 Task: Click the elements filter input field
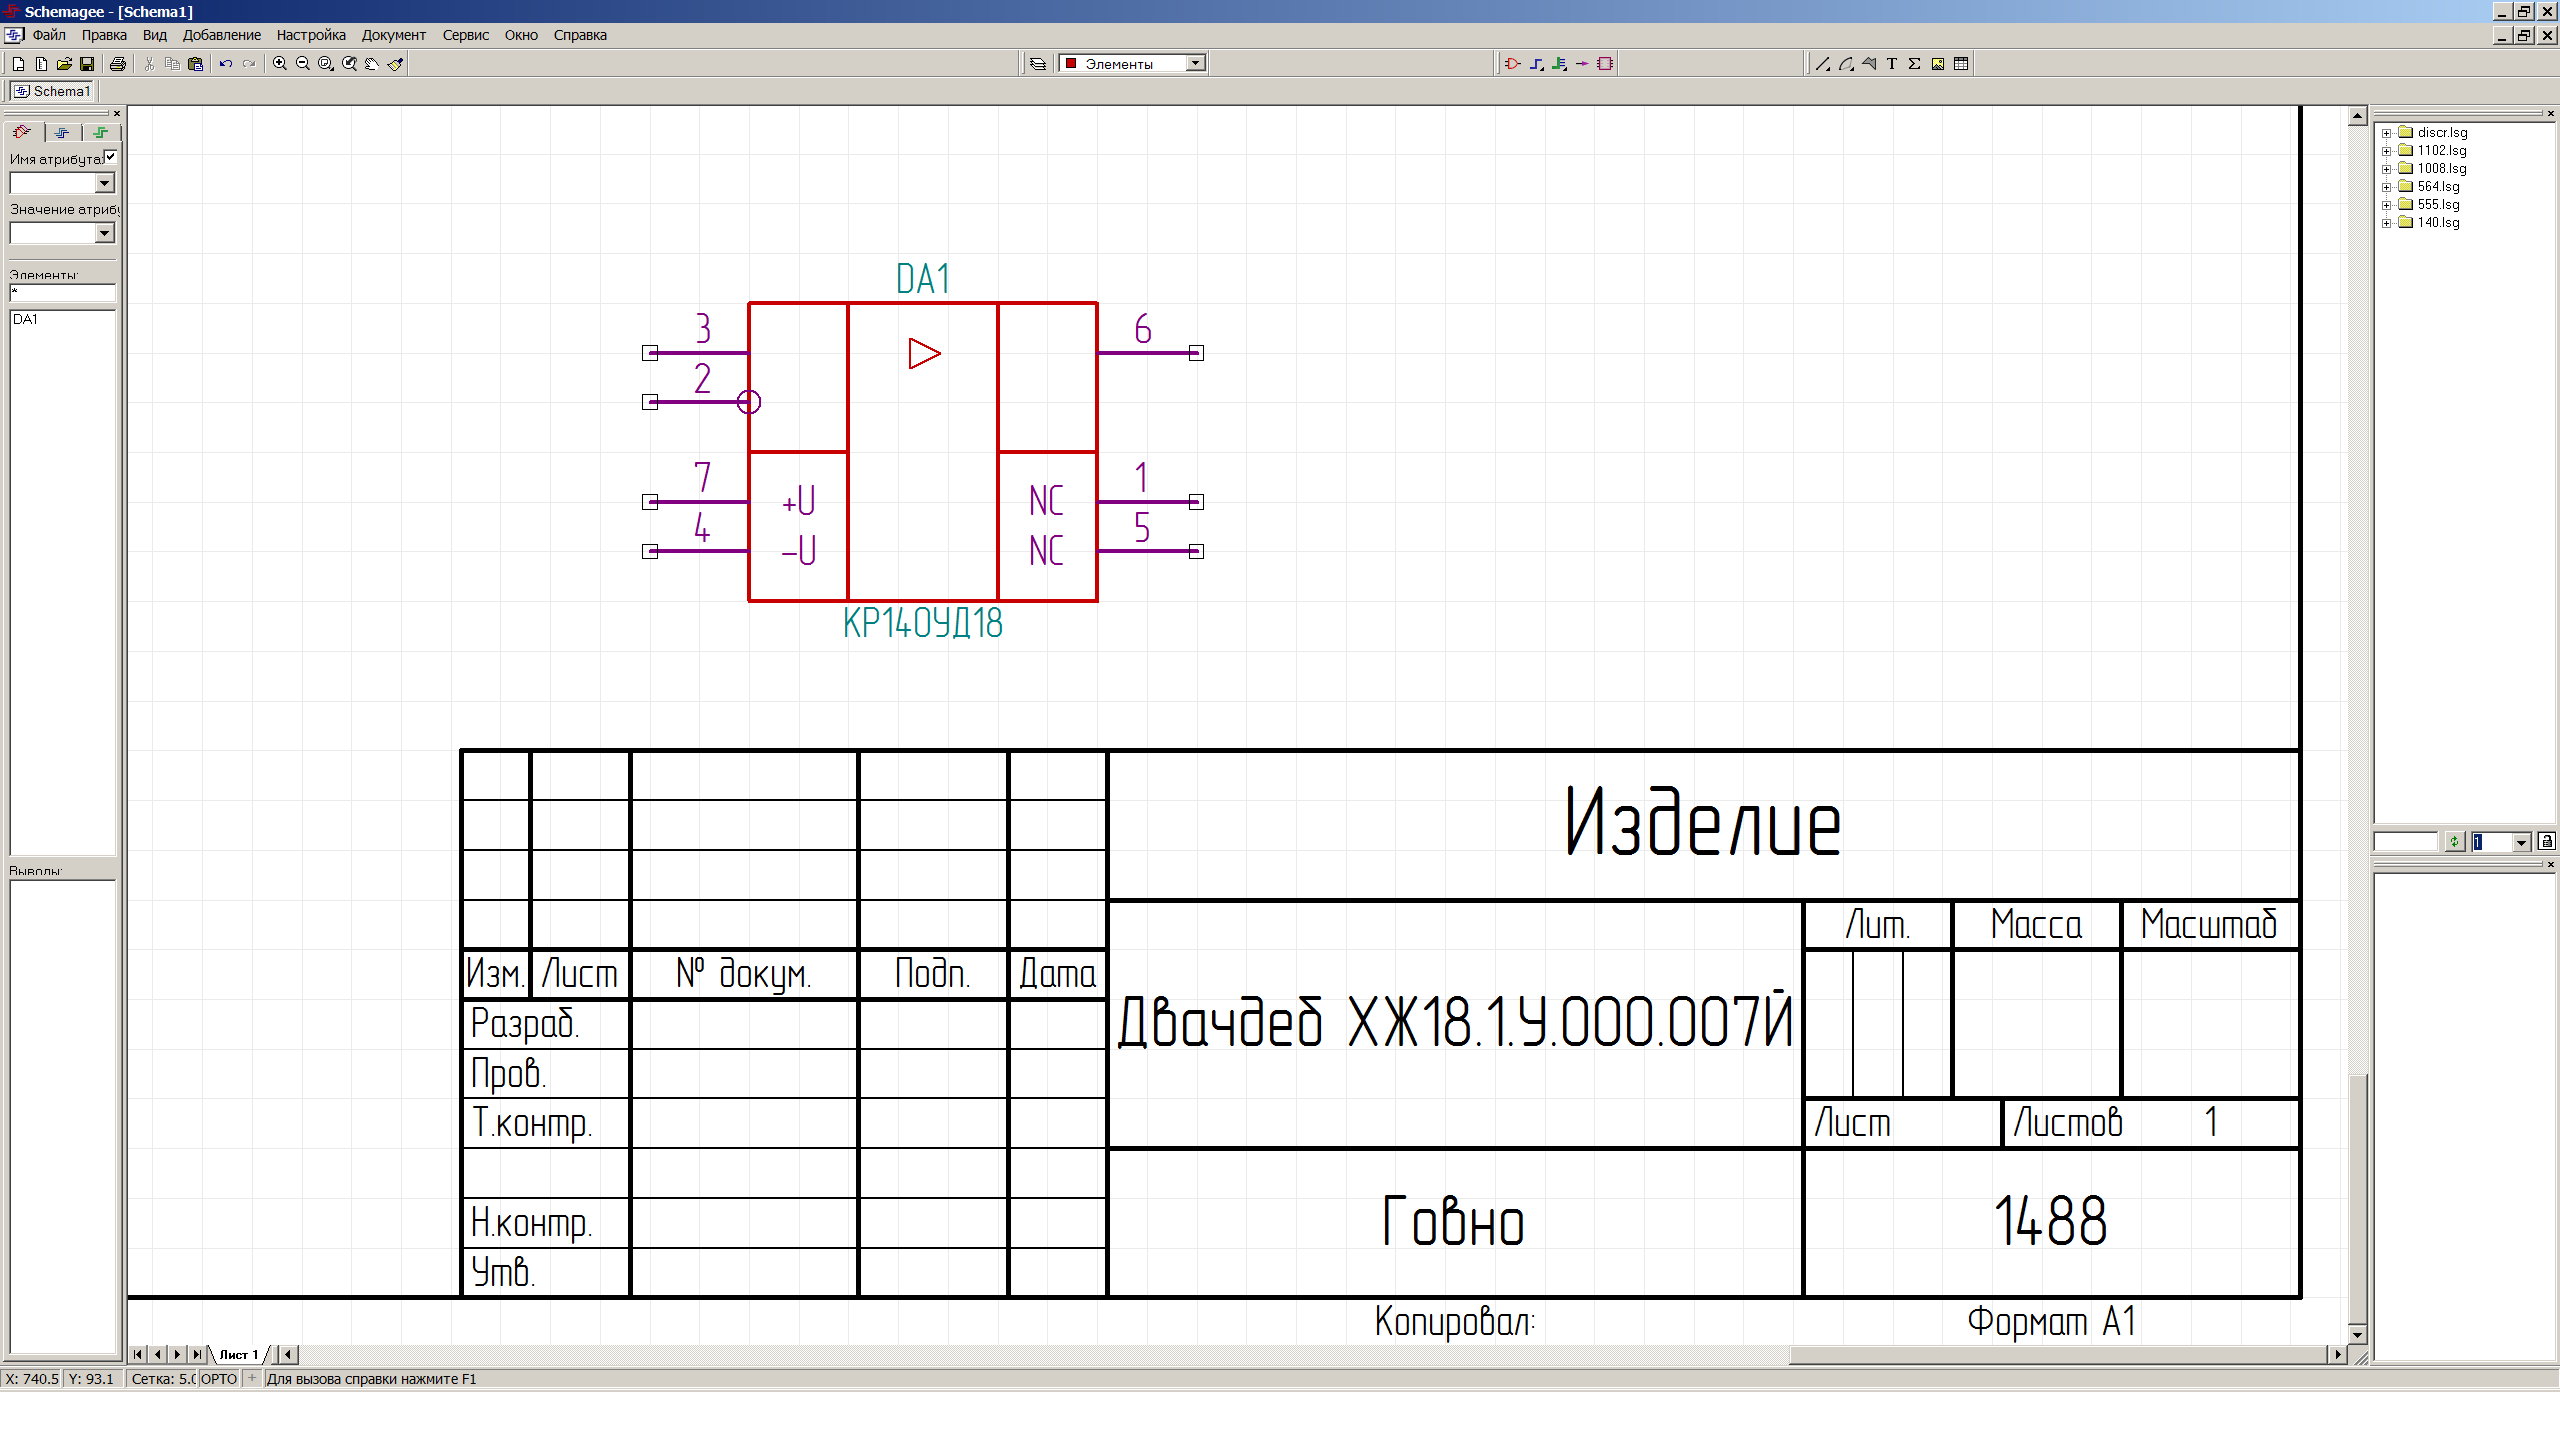pos(62,293)
